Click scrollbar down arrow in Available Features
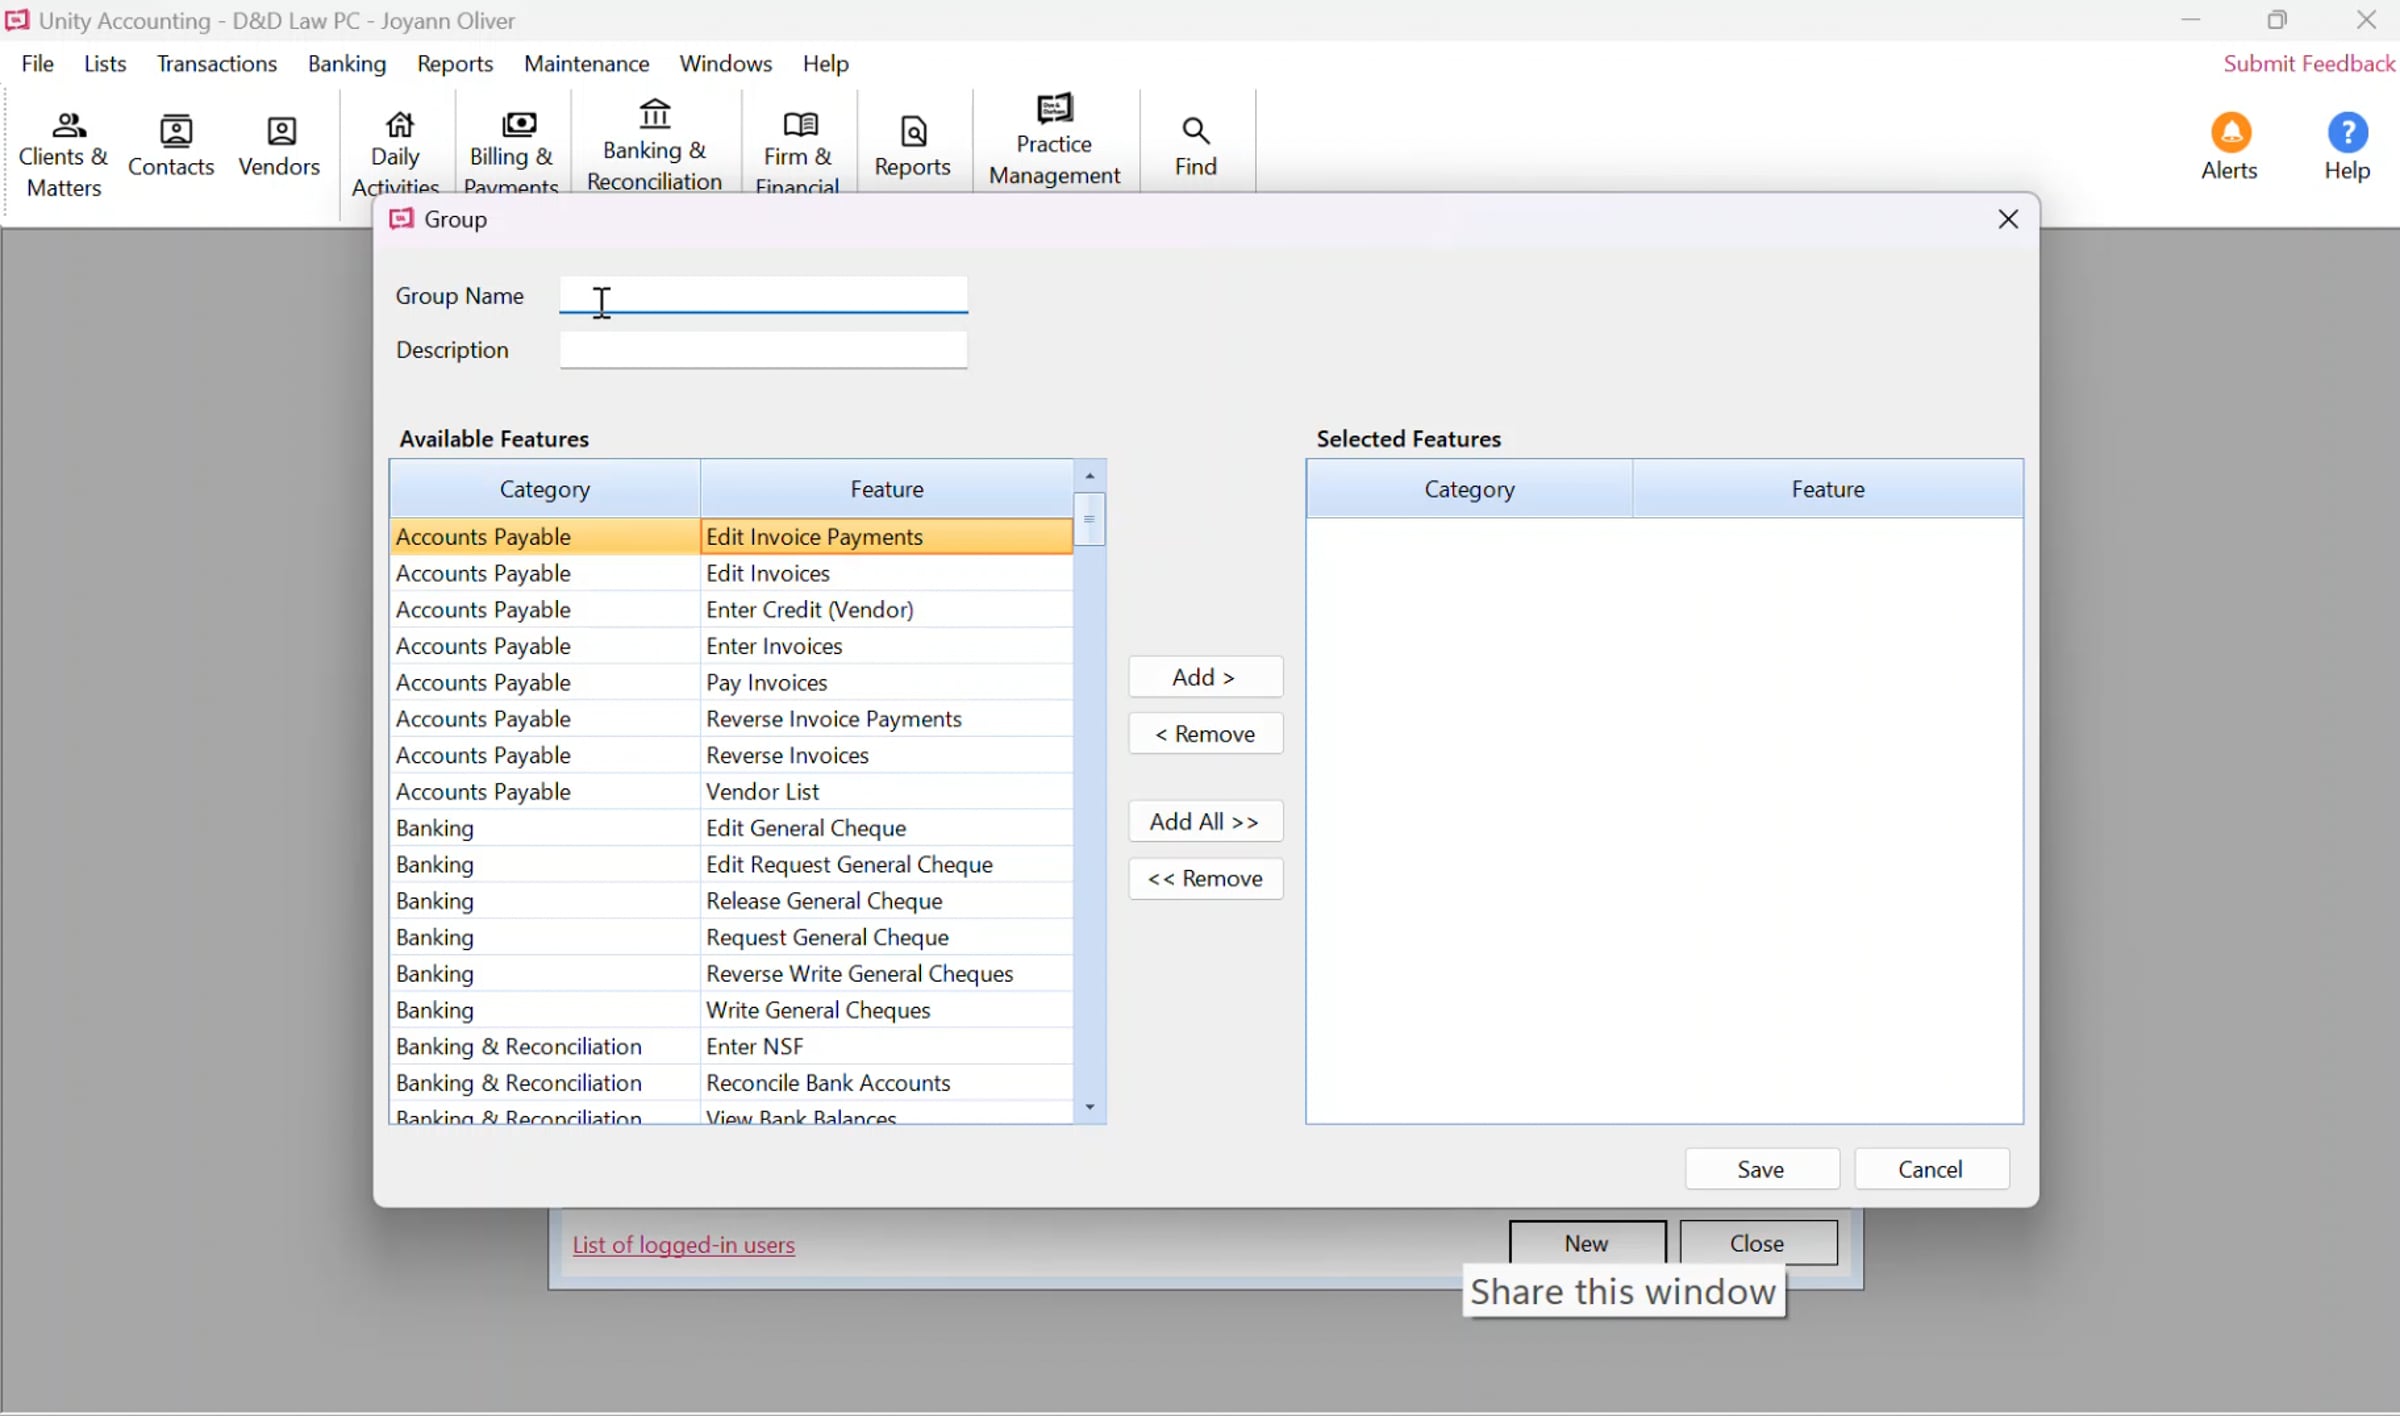Viewport: 2400px width, 1416px height. click(1090, 1107)
